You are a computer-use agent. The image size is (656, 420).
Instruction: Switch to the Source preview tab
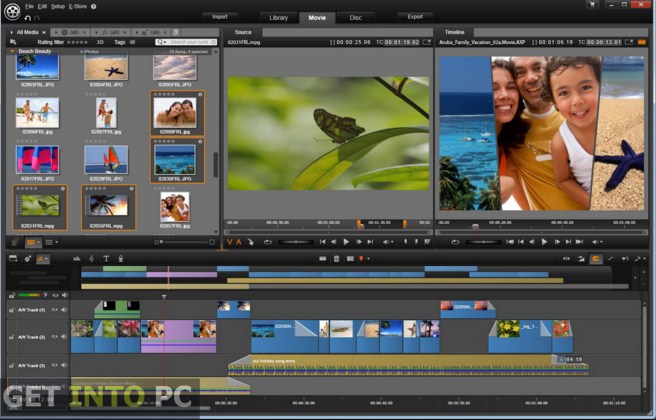pos(243,32)
